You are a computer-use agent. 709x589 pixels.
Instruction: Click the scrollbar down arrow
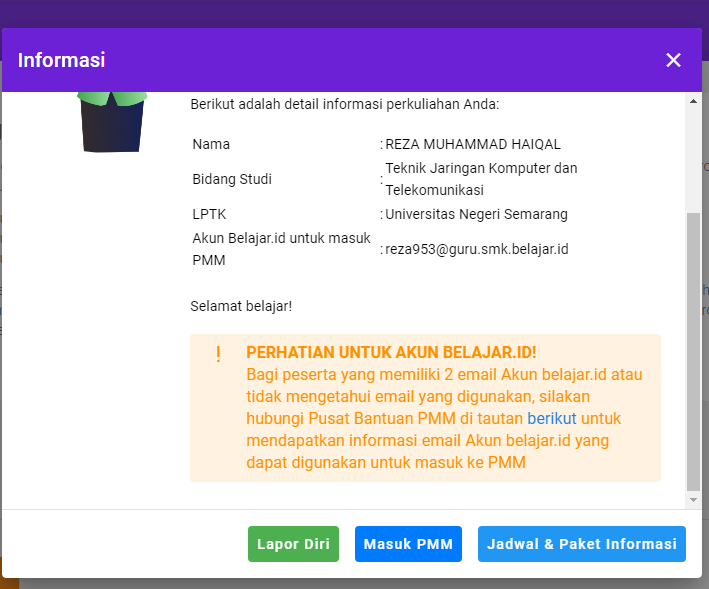click(694, 498)
